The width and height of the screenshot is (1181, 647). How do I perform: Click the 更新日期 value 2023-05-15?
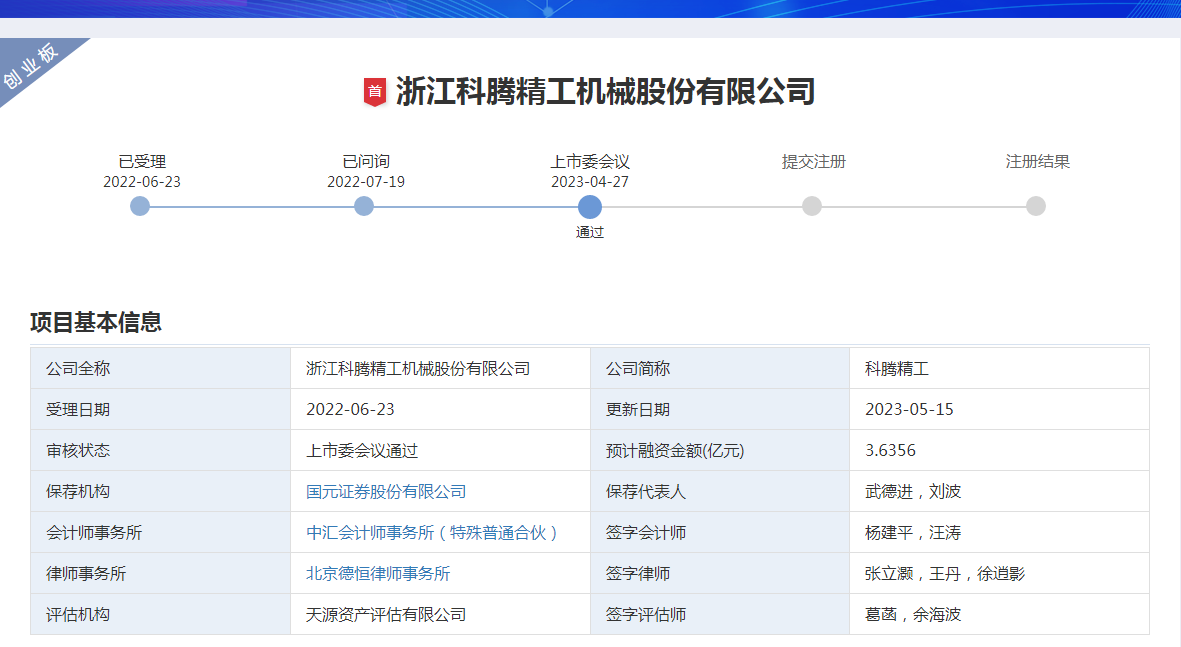tap(999, 410)
